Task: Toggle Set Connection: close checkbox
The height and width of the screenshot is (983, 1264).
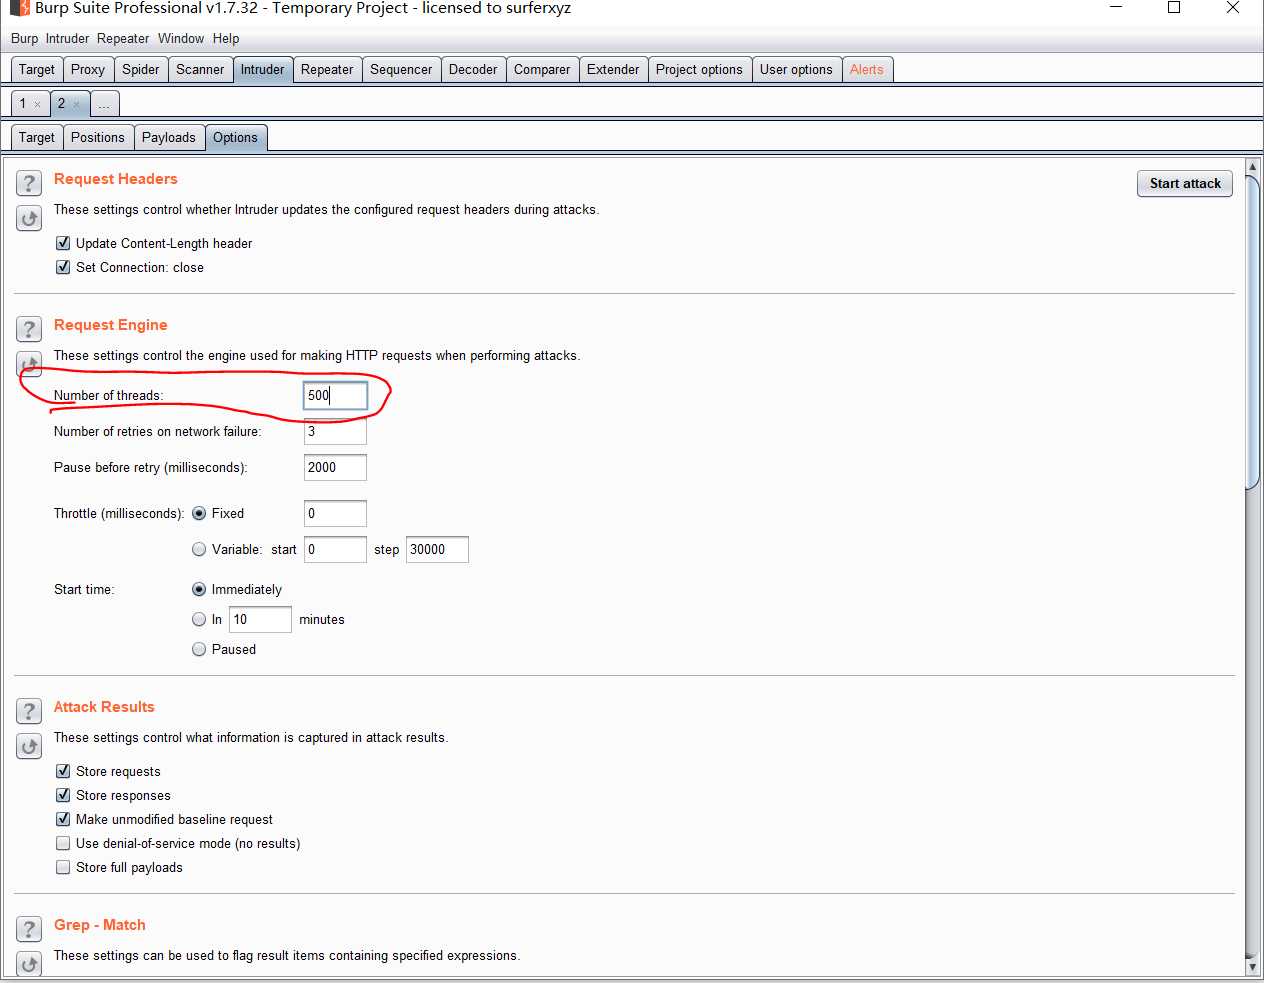Action: click(63, 267)
